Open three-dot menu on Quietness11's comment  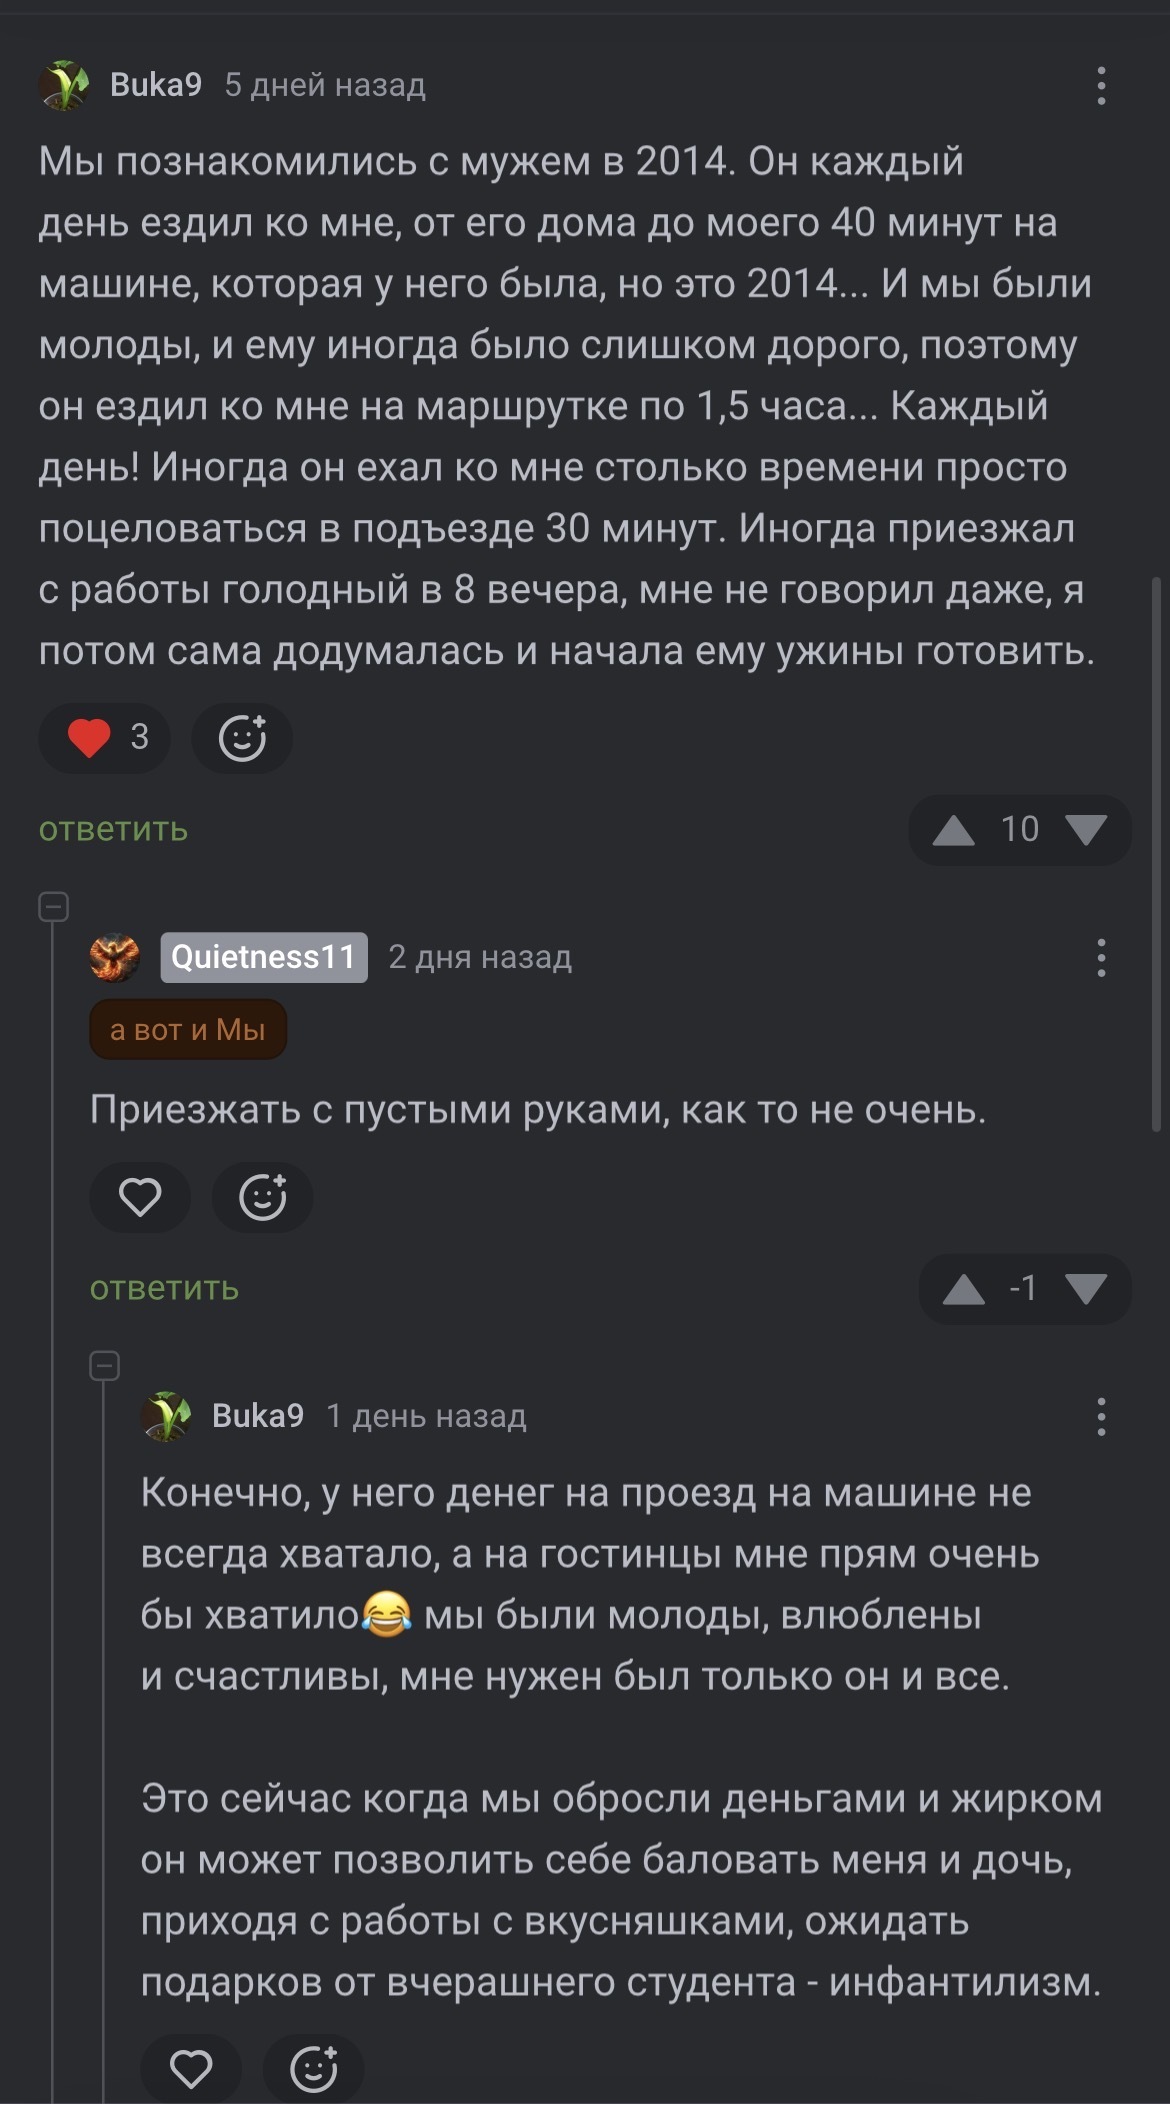[x=1101, y=958]
